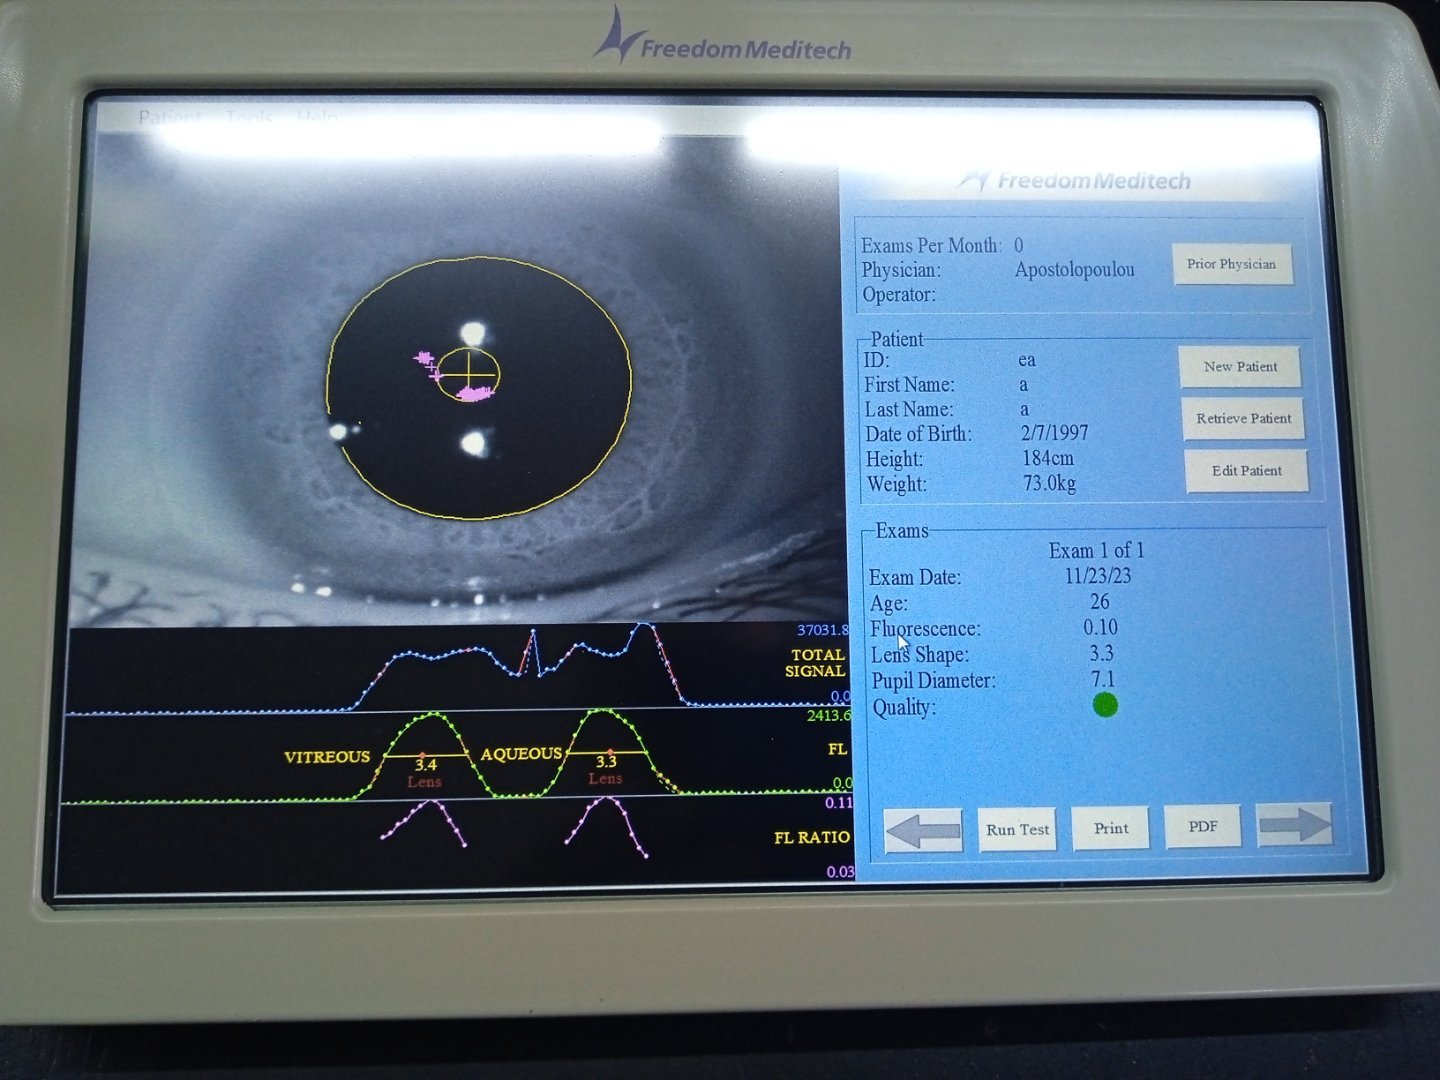Click the Retrieve Patient button
Image resolution: width=1440 pixels, height=1080 pixels.
(x=1243, y=418)
